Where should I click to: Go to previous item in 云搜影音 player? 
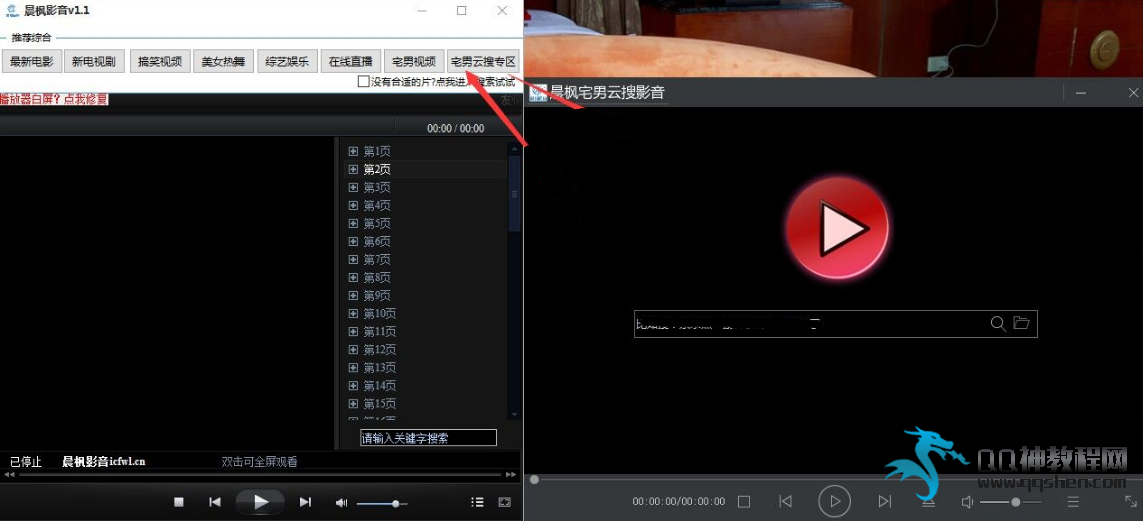point(785,501)
